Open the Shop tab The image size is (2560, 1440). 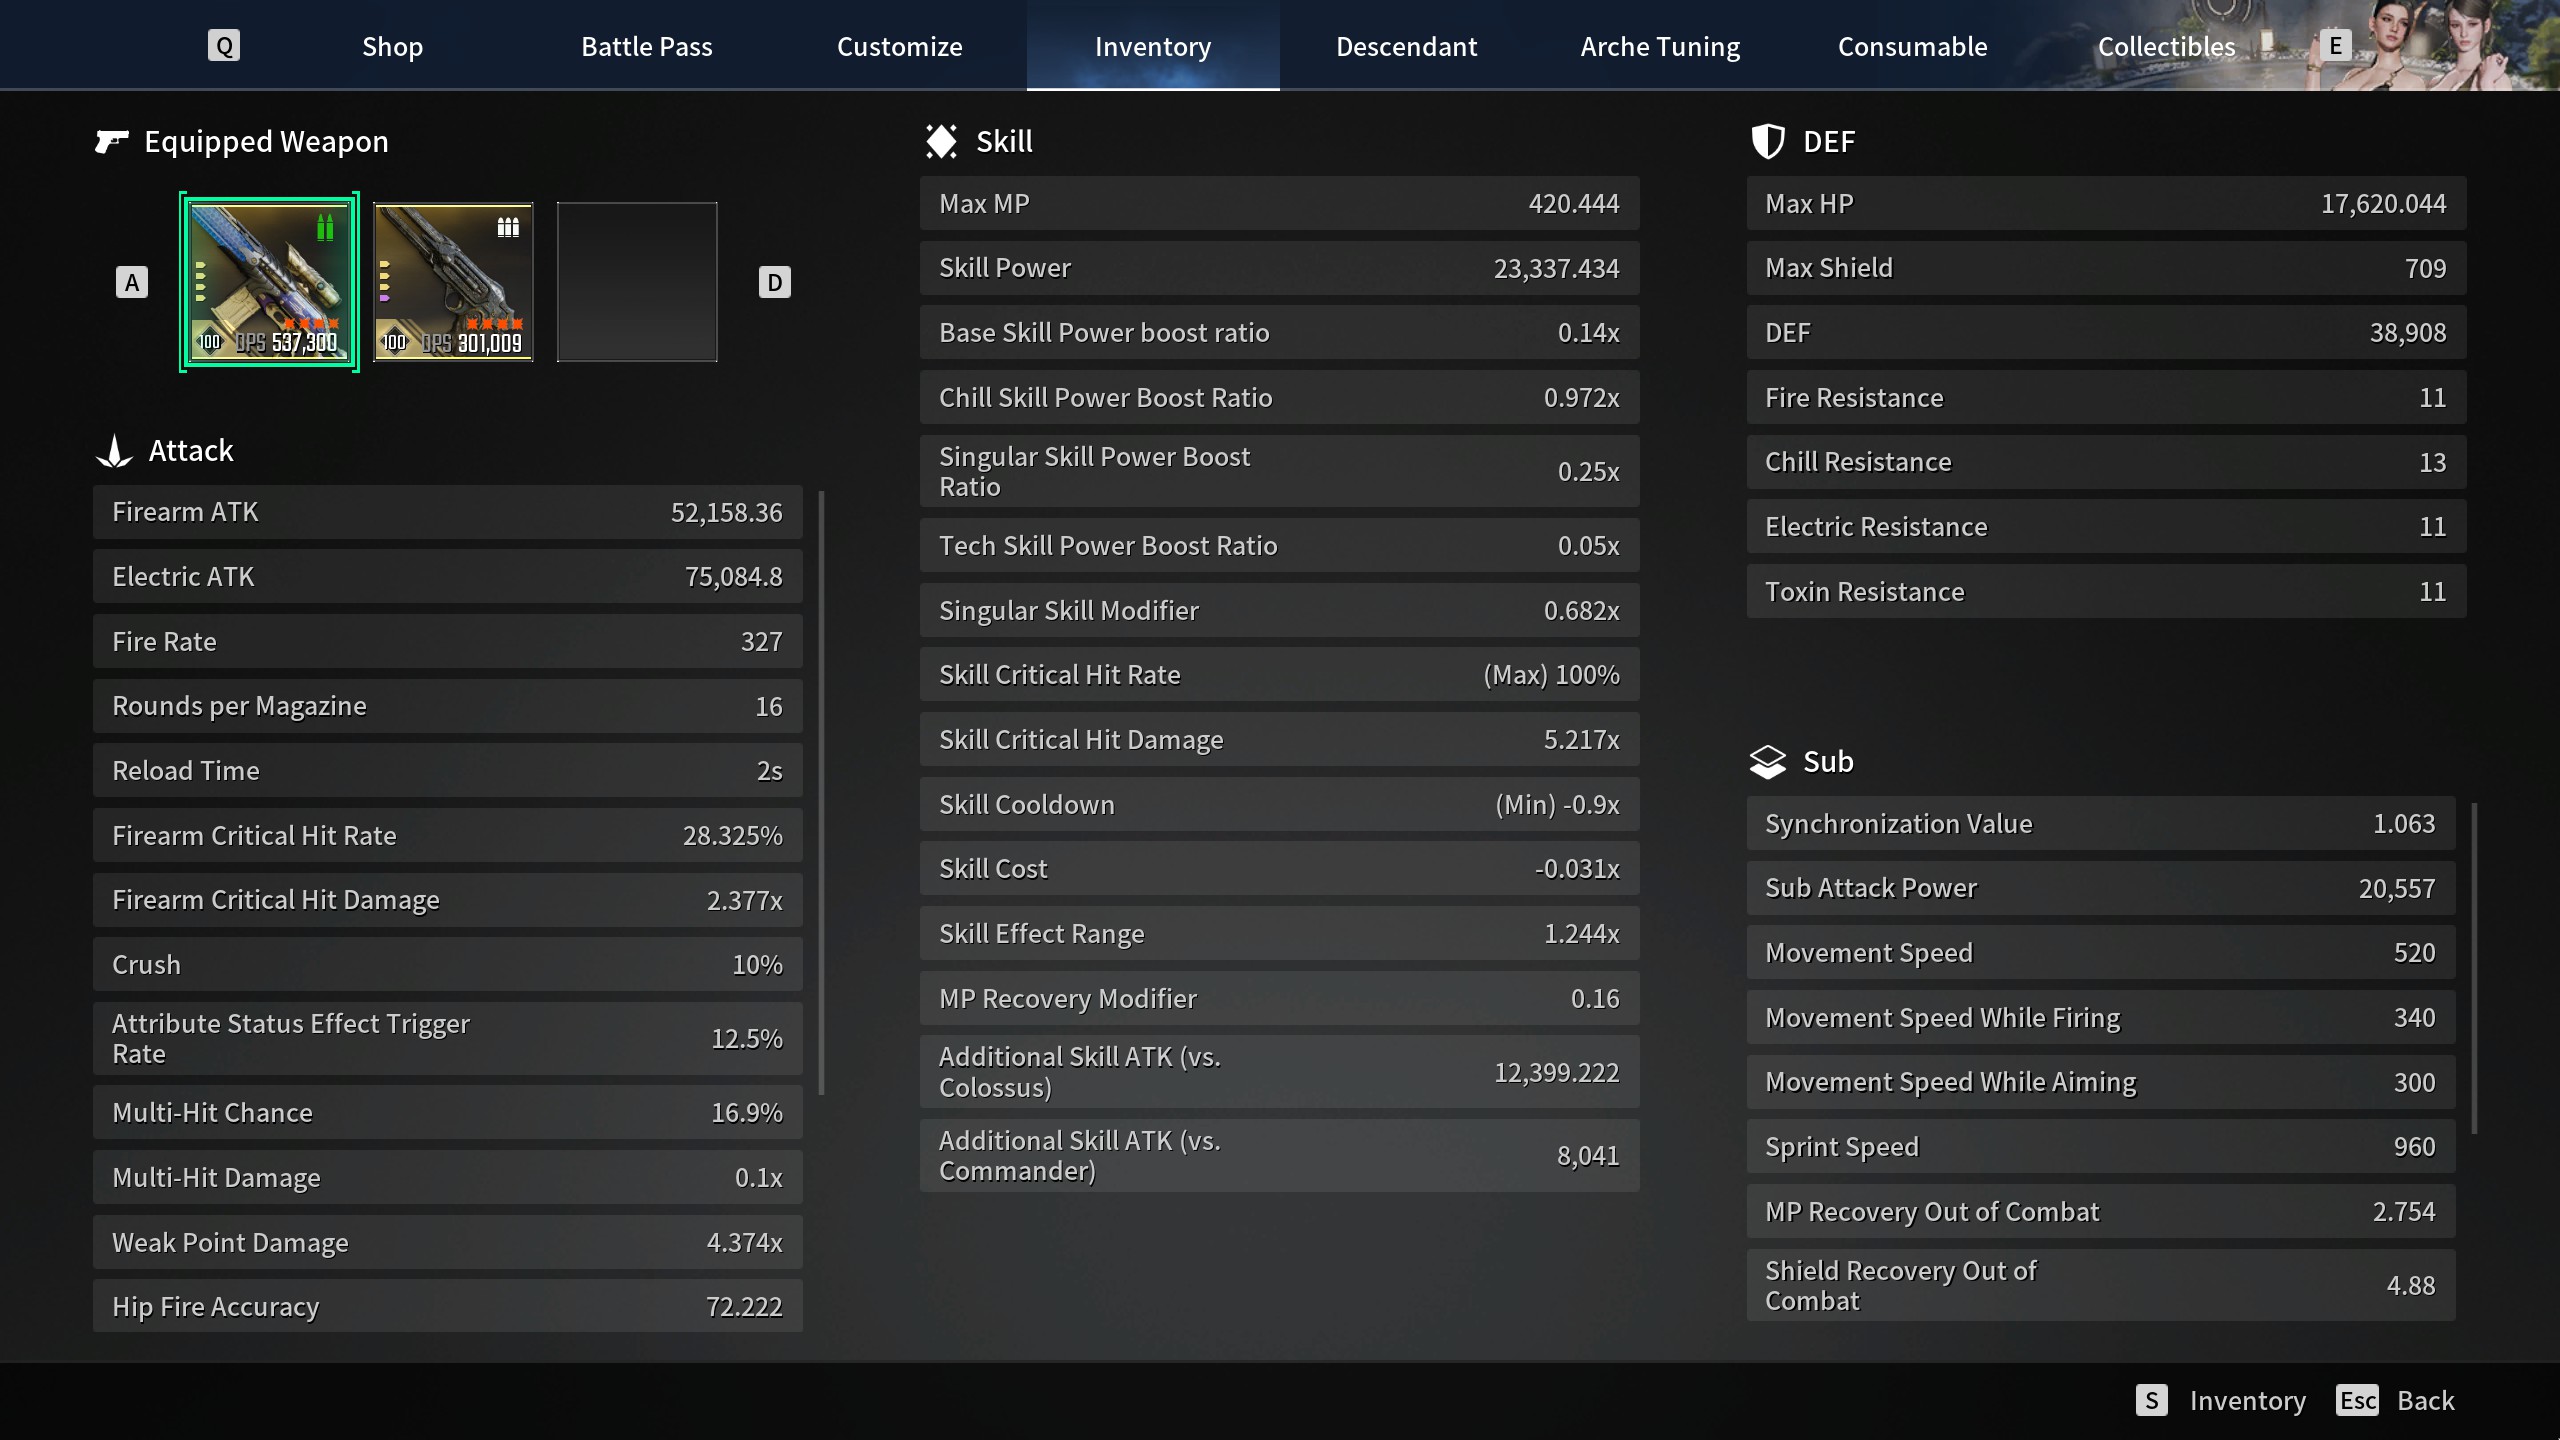tap(392, 47)
